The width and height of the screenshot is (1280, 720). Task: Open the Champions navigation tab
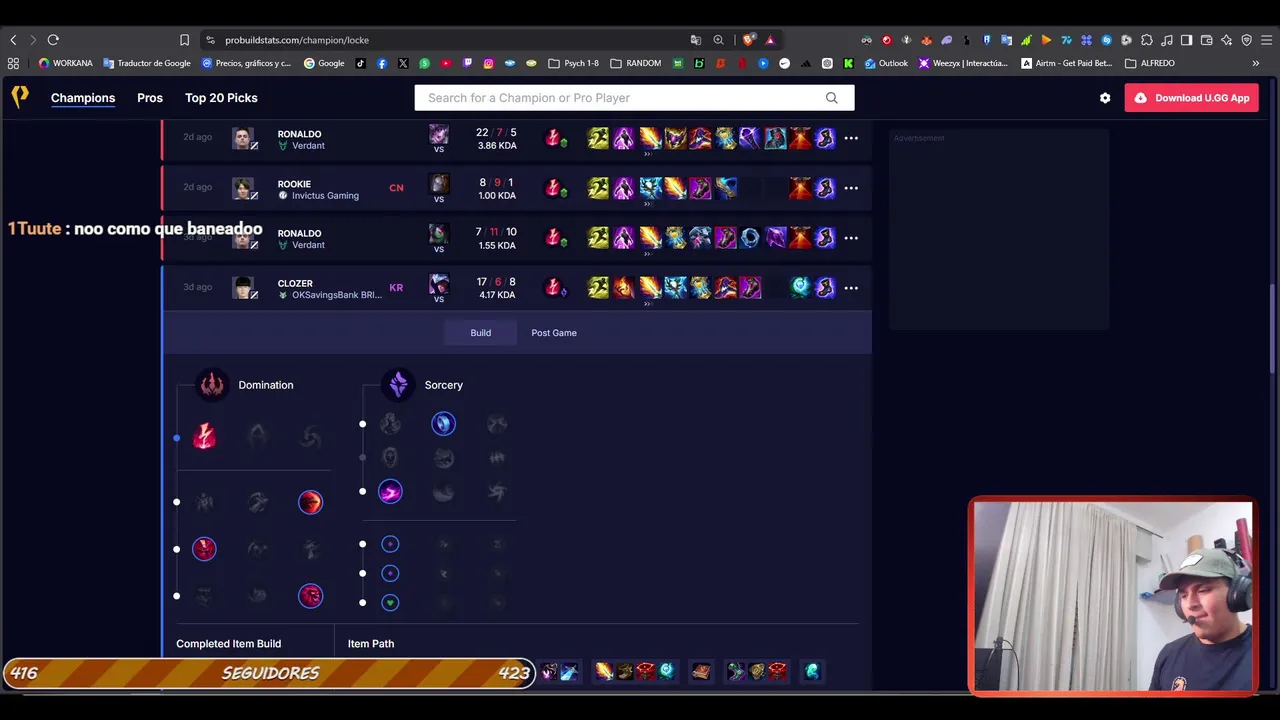[x=83, y=98]
